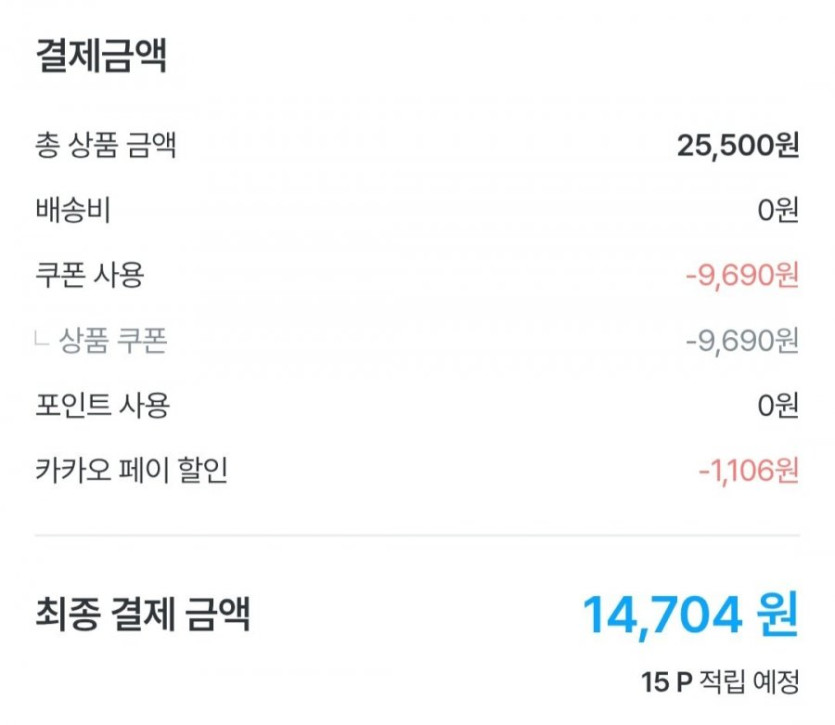Select the 상품 쿠폰 sub-item label
Image resolution: width=835 pixels, height=725 pixels.
point(113,341)
